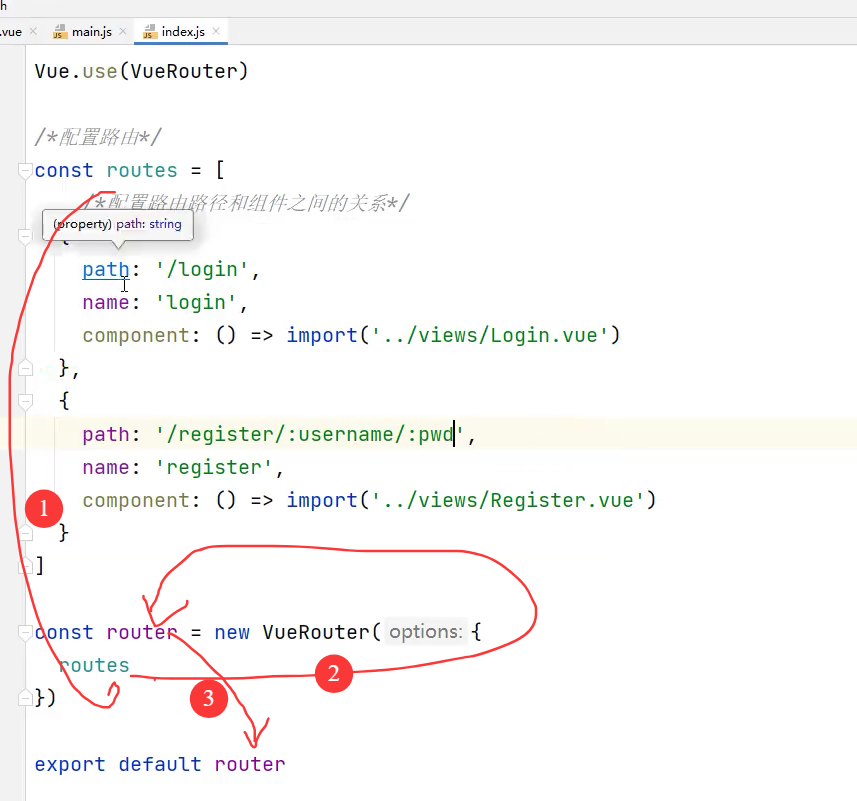Click router in export default line
857x801 pixels.
click(250, 764)
